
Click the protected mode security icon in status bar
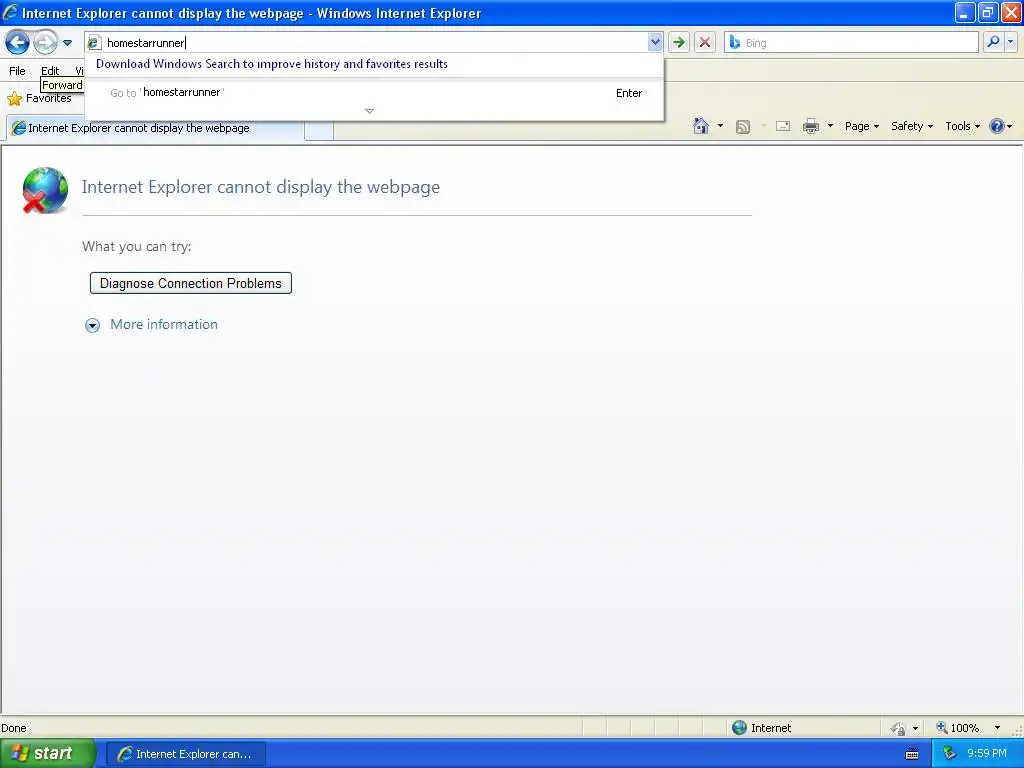899,728
